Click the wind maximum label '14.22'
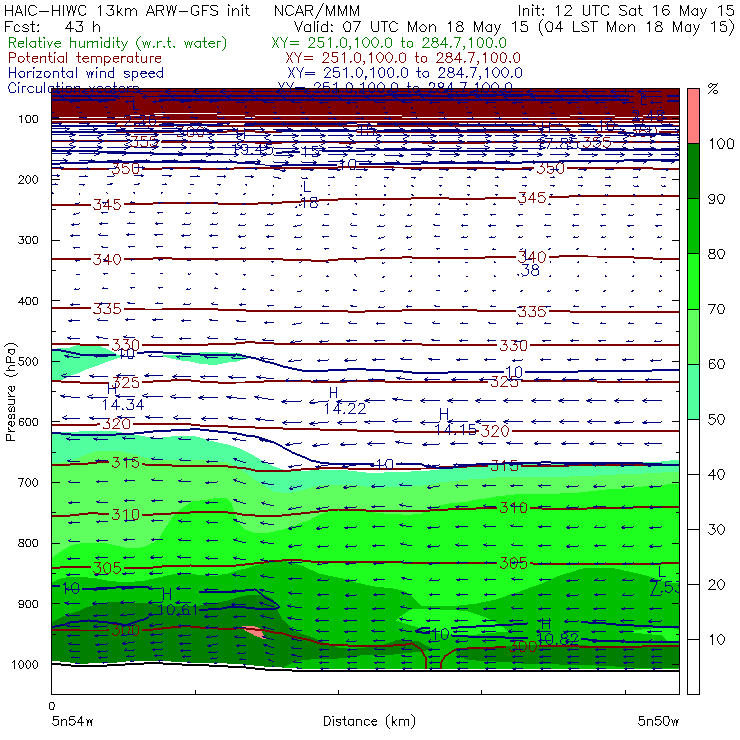Image resolution: width=740 pixels, height=740 pixels. [345, 409]
